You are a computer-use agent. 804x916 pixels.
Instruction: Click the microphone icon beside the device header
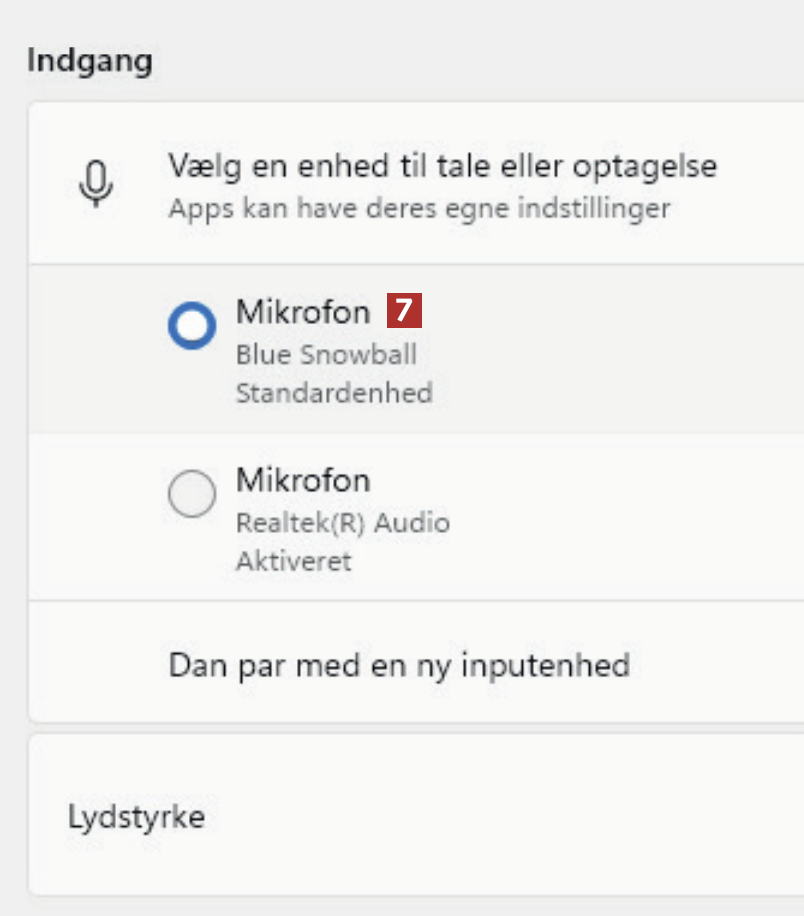pos(96,184)
